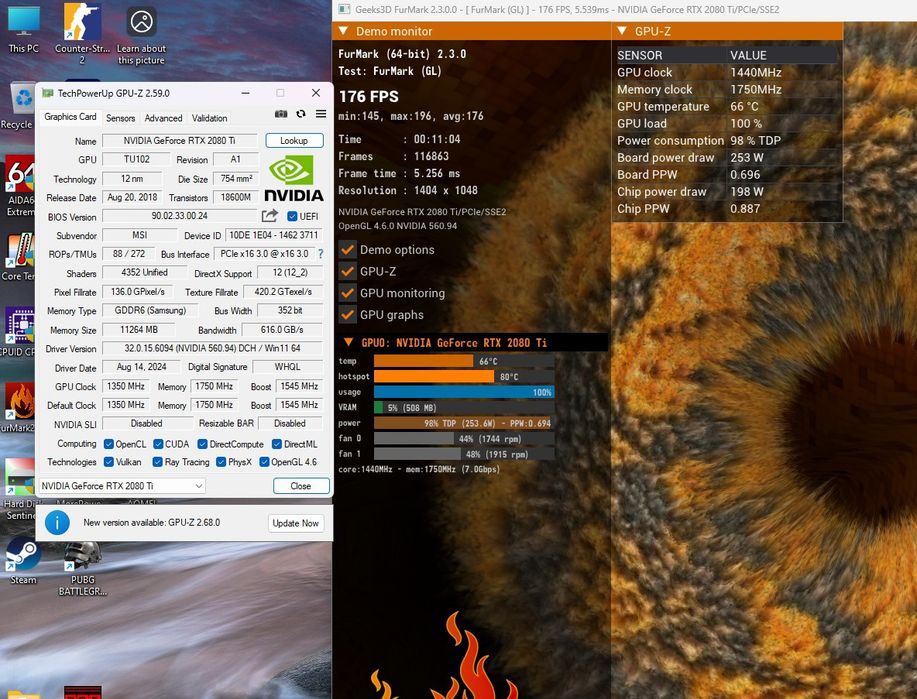The height and width of the screenshot is (699, 917).
Task: Click the Device ID field
Action: (274, 235)
